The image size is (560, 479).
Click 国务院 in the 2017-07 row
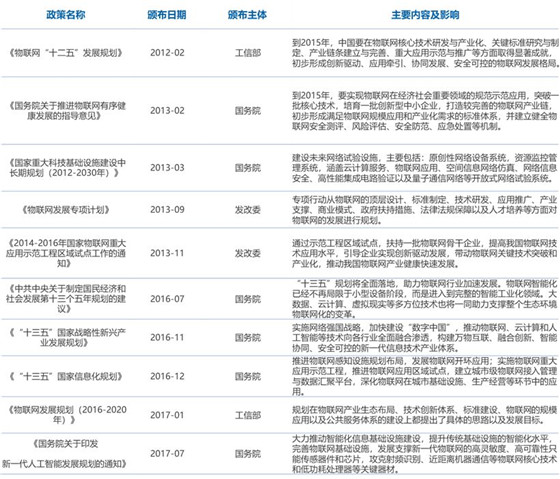[248, 454]
